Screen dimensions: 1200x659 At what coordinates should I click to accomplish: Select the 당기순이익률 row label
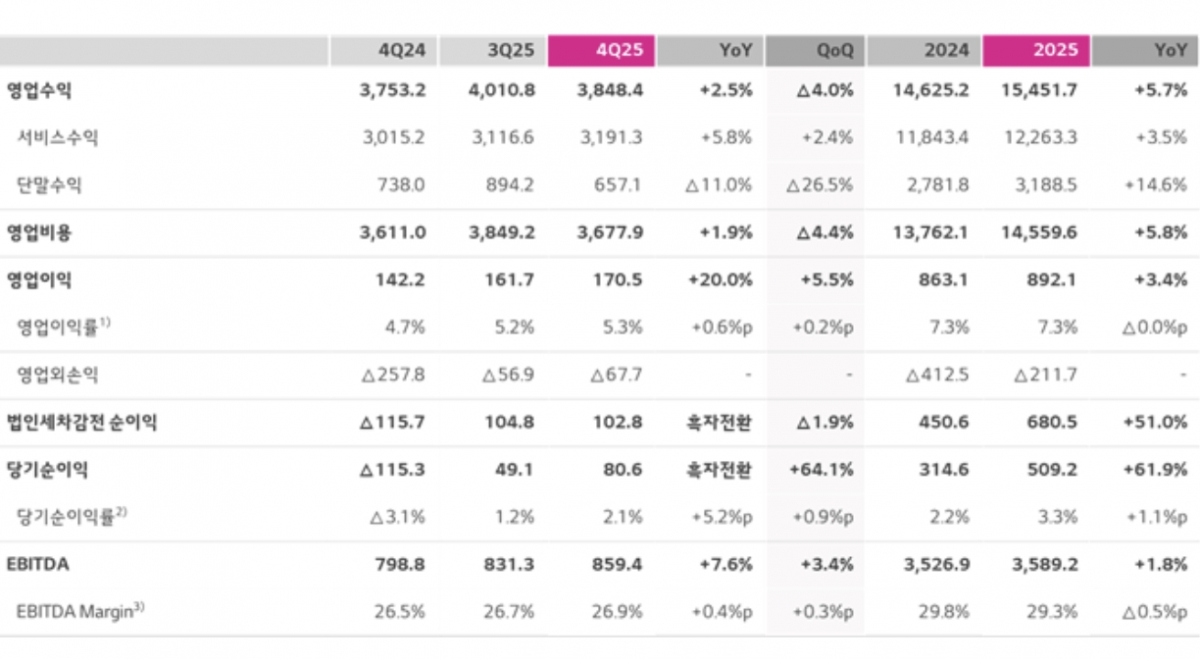71,516
